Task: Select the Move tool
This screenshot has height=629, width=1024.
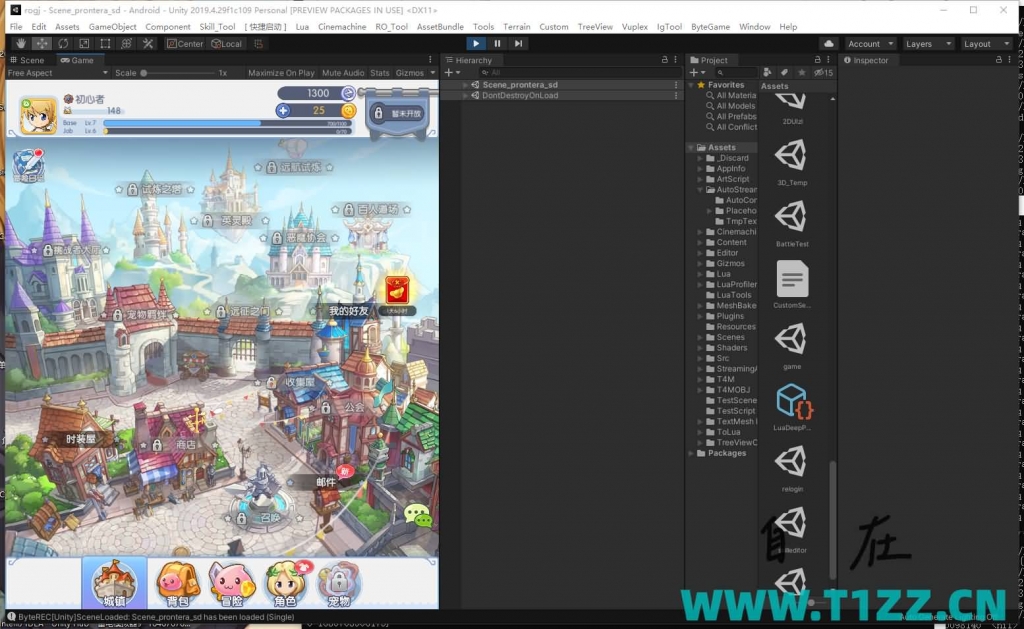Action: pyautogui.click(x=42, y=44)
